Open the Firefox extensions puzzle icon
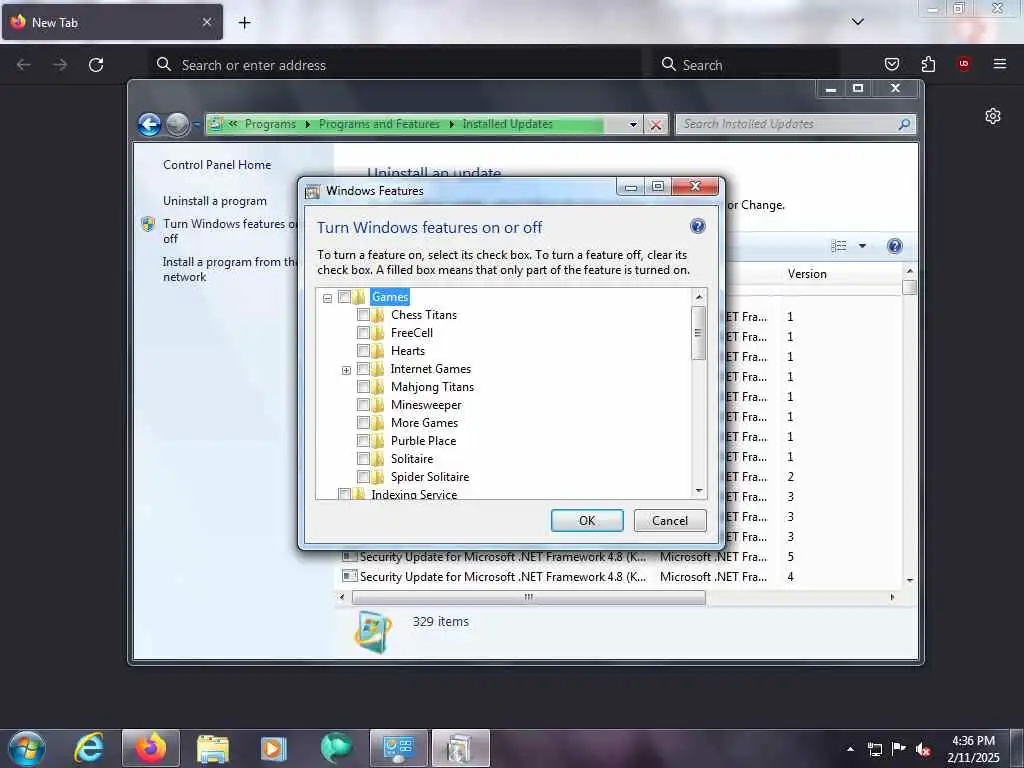This screenshot has height=768, width=1024. click(x=928, y=64)
